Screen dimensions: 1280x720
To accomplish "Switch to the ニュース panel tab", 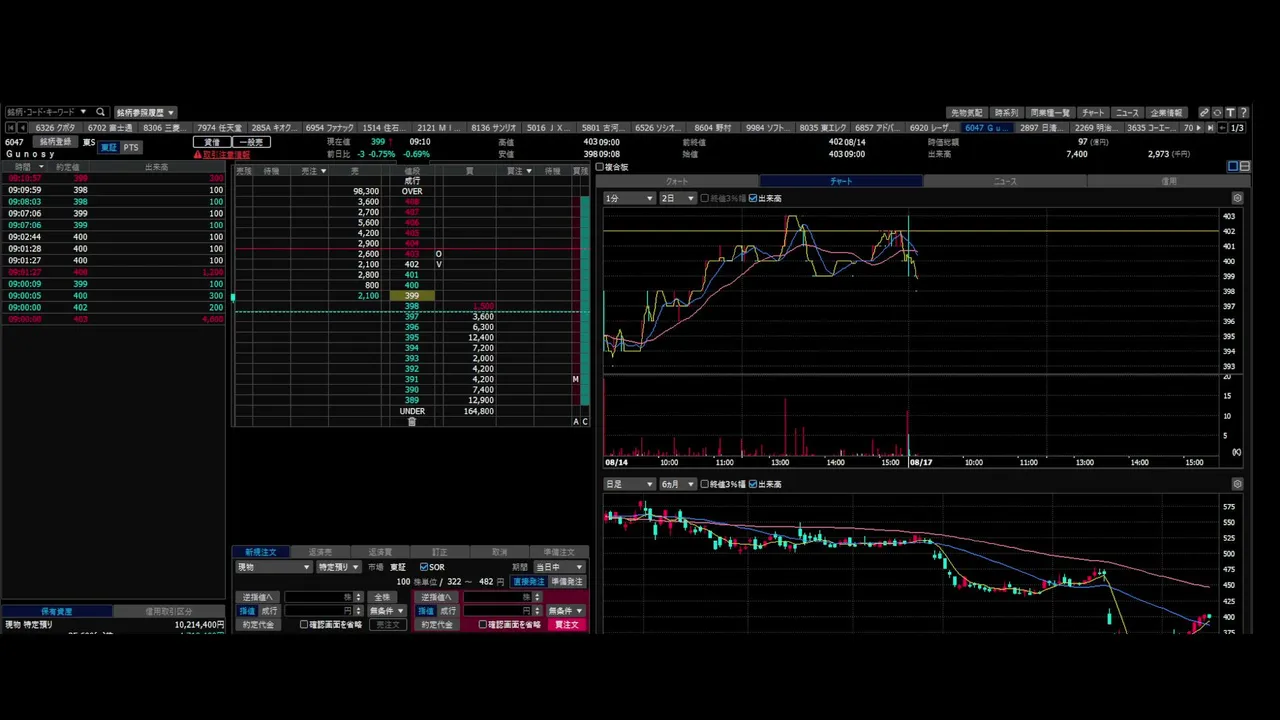I will pos(1005,181).
